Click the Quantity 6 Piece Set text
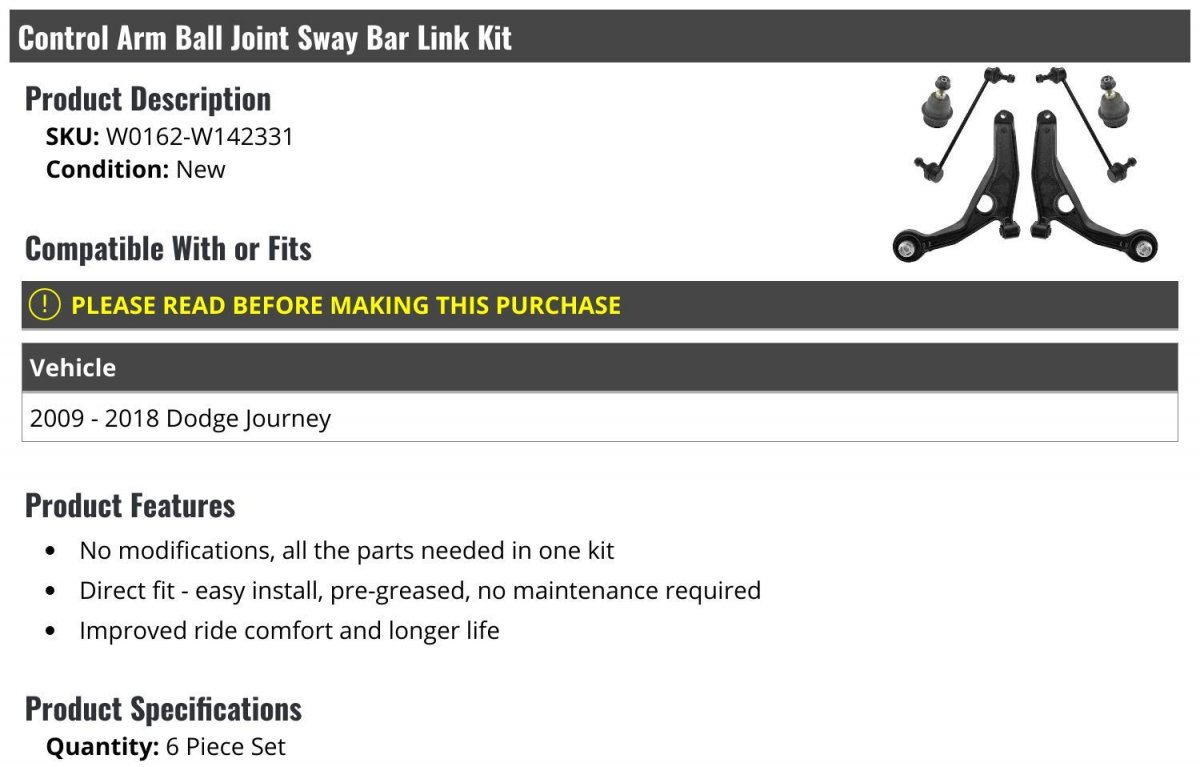 pos(166,746)
